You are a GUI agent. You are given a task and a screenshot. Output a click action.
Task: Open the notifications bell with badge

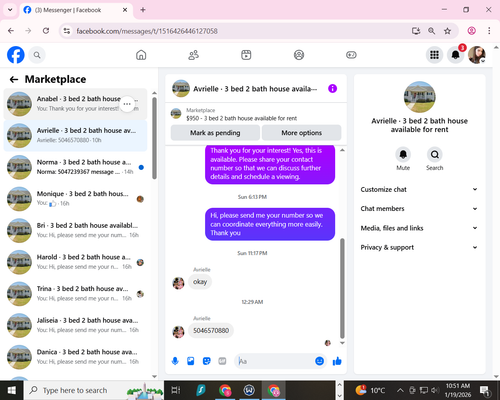tap(456, 55)
